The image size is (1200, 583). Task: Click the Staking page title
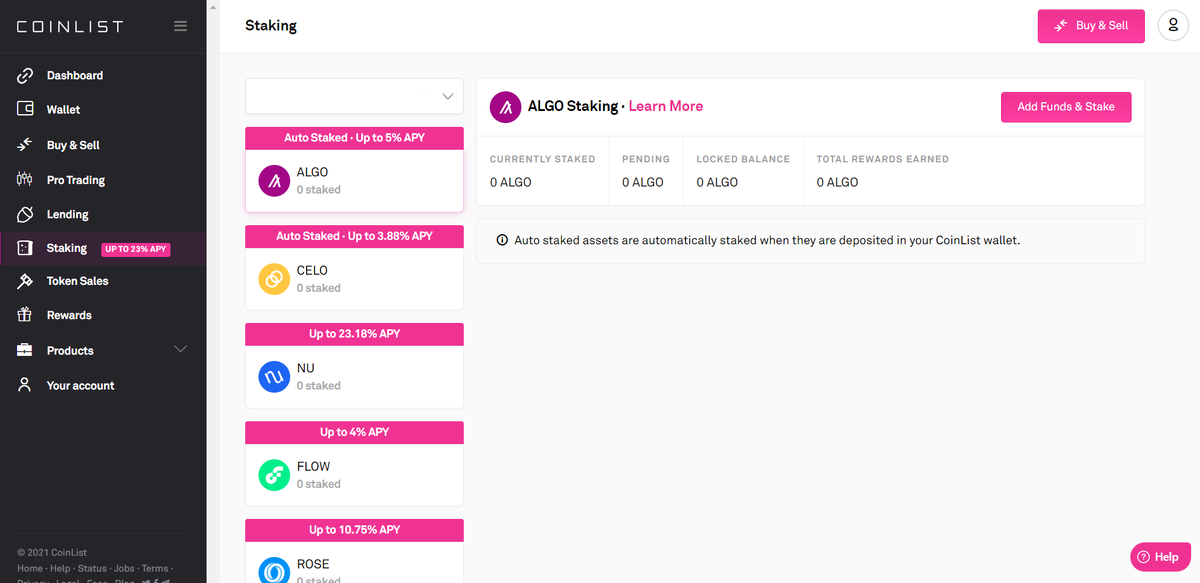[271, 26]
